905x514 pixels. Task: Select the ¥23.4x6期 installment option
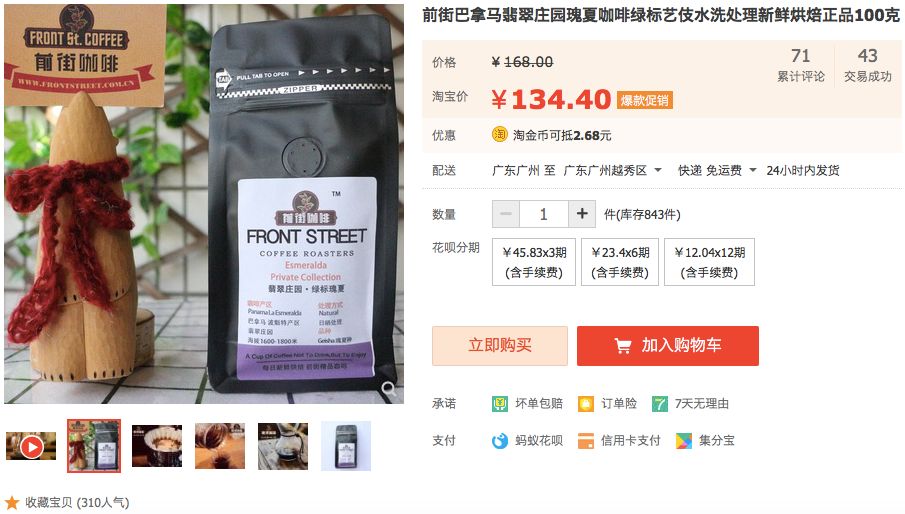pos(620,262)
